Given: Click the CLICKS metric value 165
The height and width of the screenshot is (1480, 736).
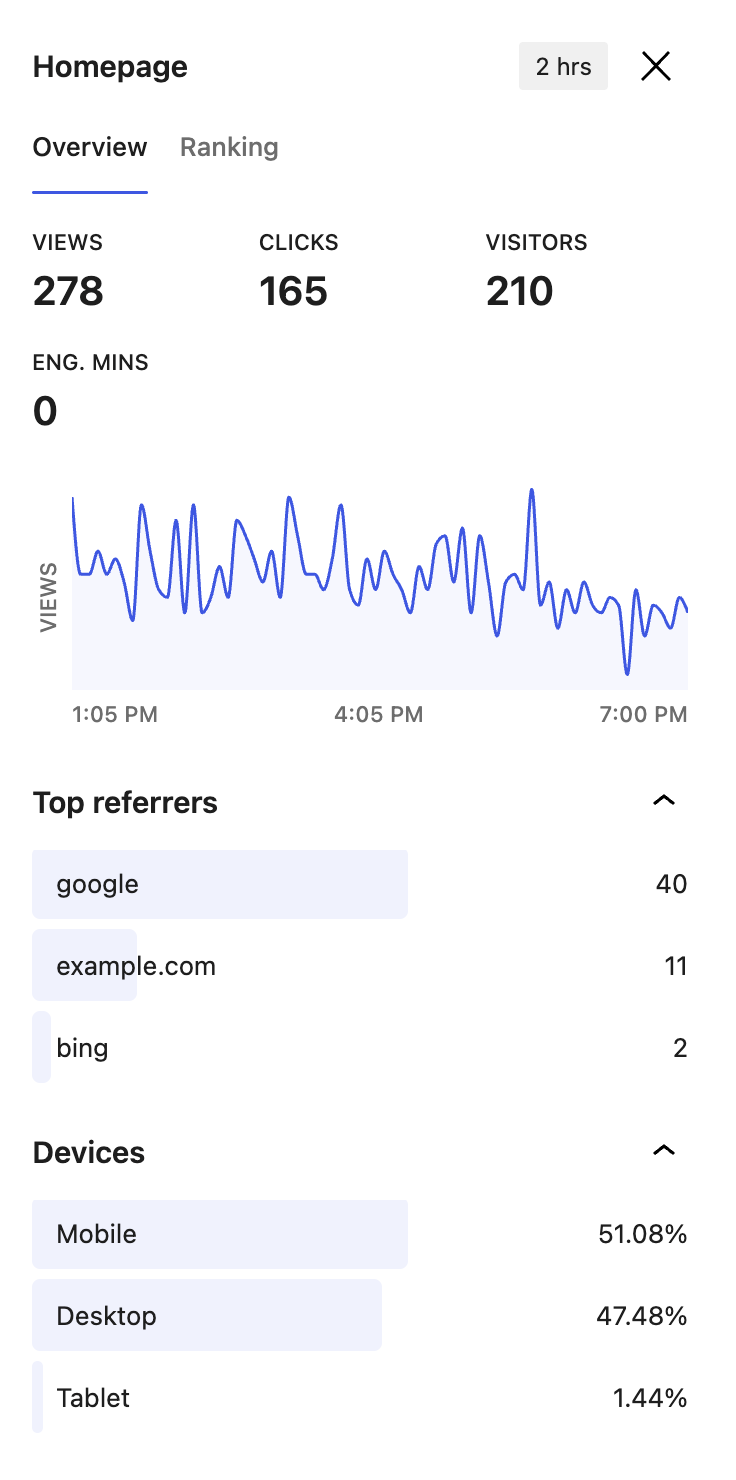Looking at the screenshot, I should pos(294,292).
